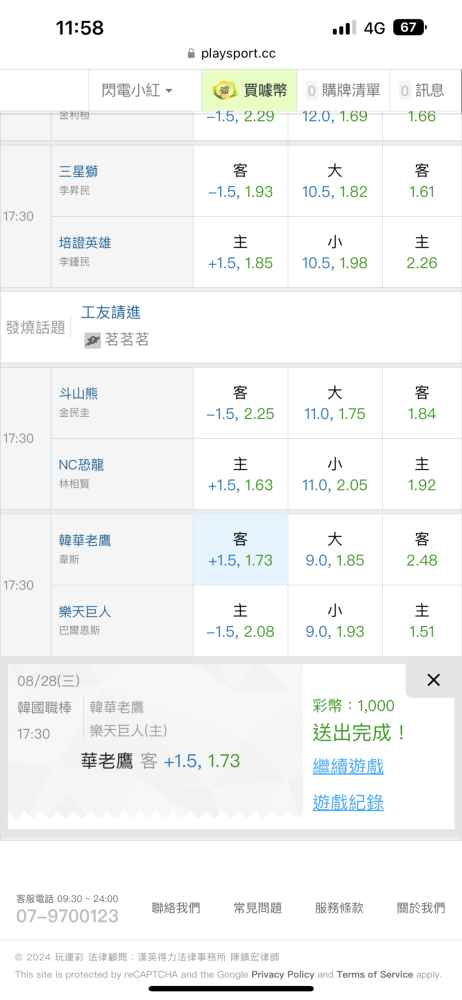
Task: Select 培證英雄 小 10.5, 1.98 option
Action: click(x=335, y=253)
